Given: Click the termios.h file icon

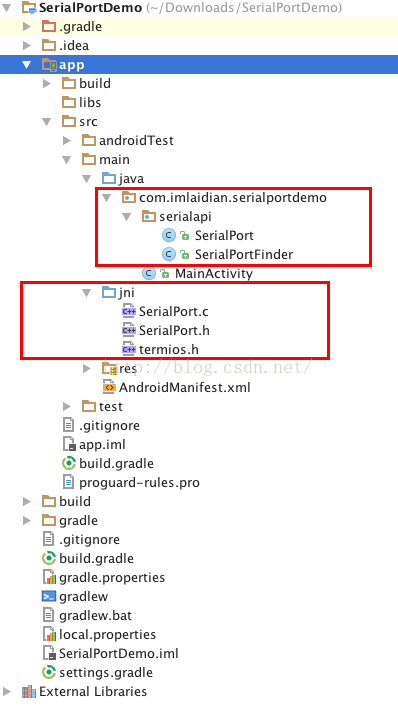Looking at the screenshot, I should pyautogui.click(x=129, y=349).
